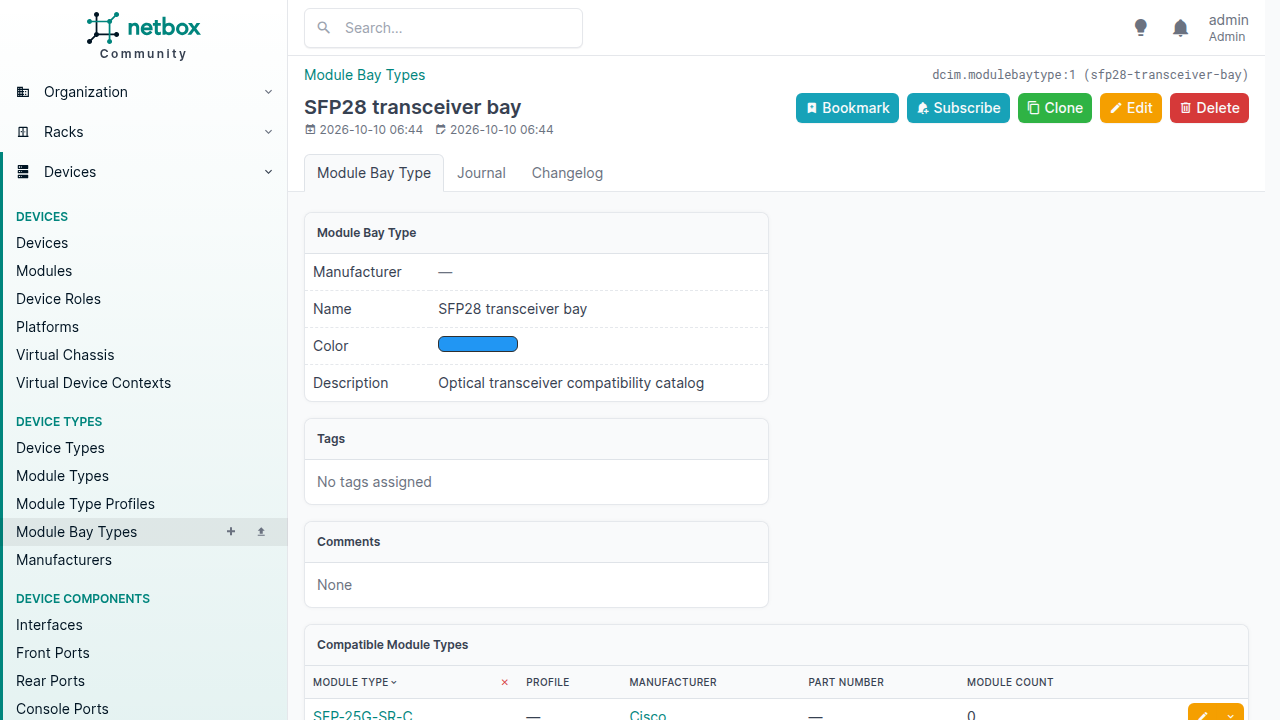Click the Subscribe button
The width and height of the screenshot is (1280, 720).
(x=958, y=108)
